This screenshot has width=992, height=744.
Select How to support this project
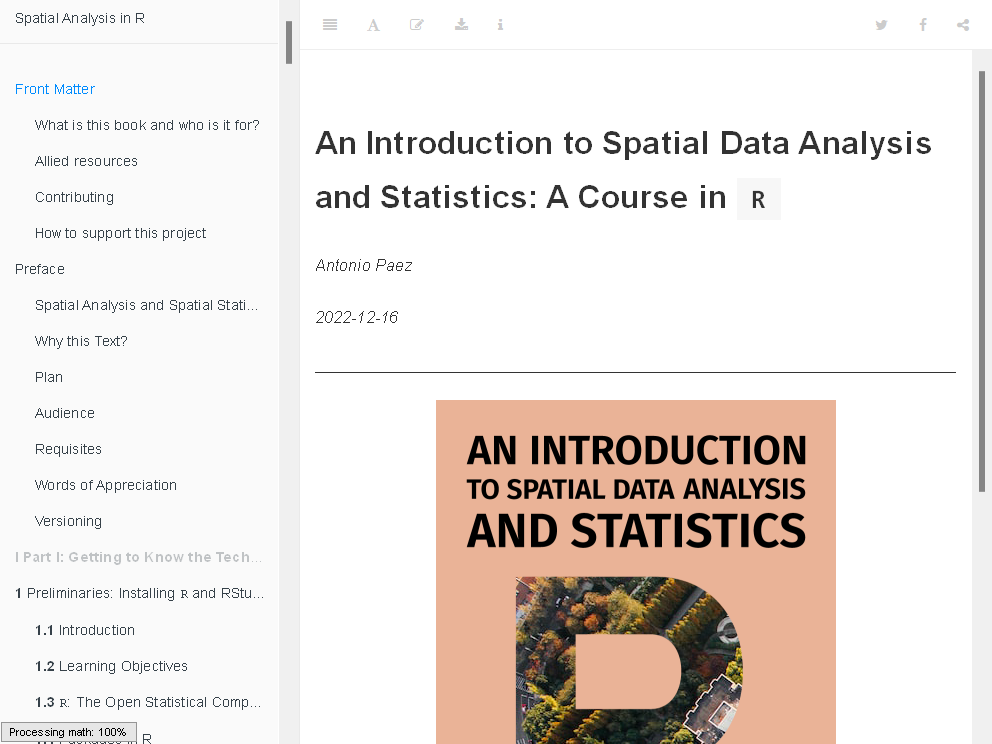pyautogui.click(x=120, y=233)
